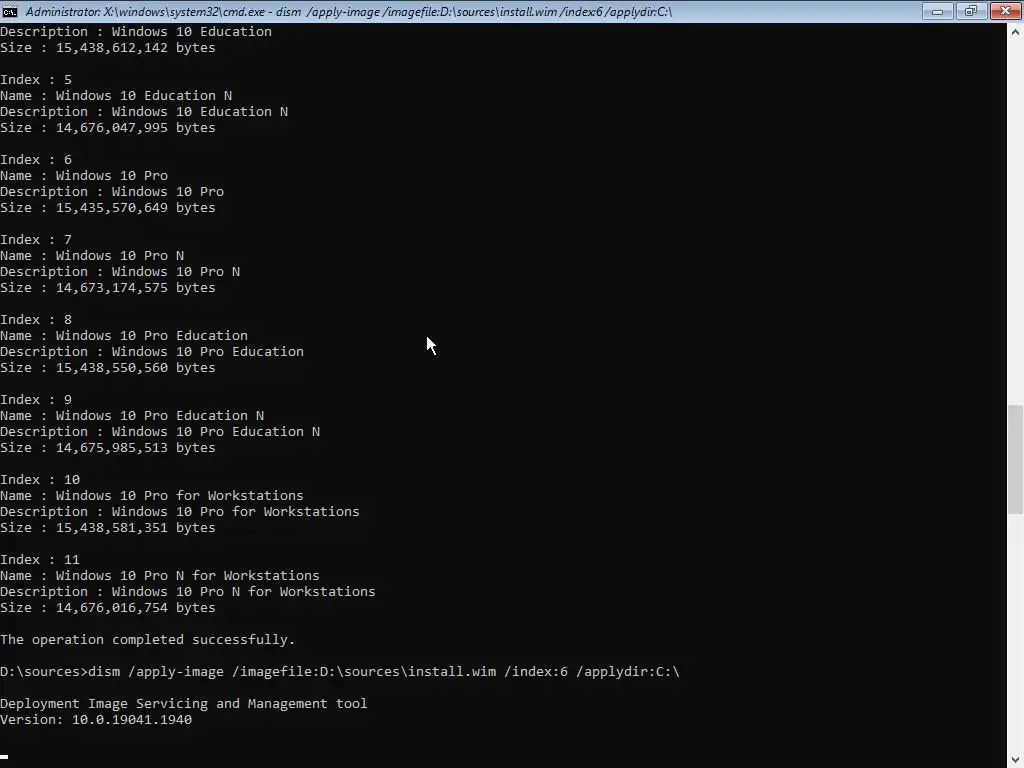Click 'Deployment Image Servicing and Management tool'
Viewport: 1024px width, 768px height.
(x=184, y=703)
